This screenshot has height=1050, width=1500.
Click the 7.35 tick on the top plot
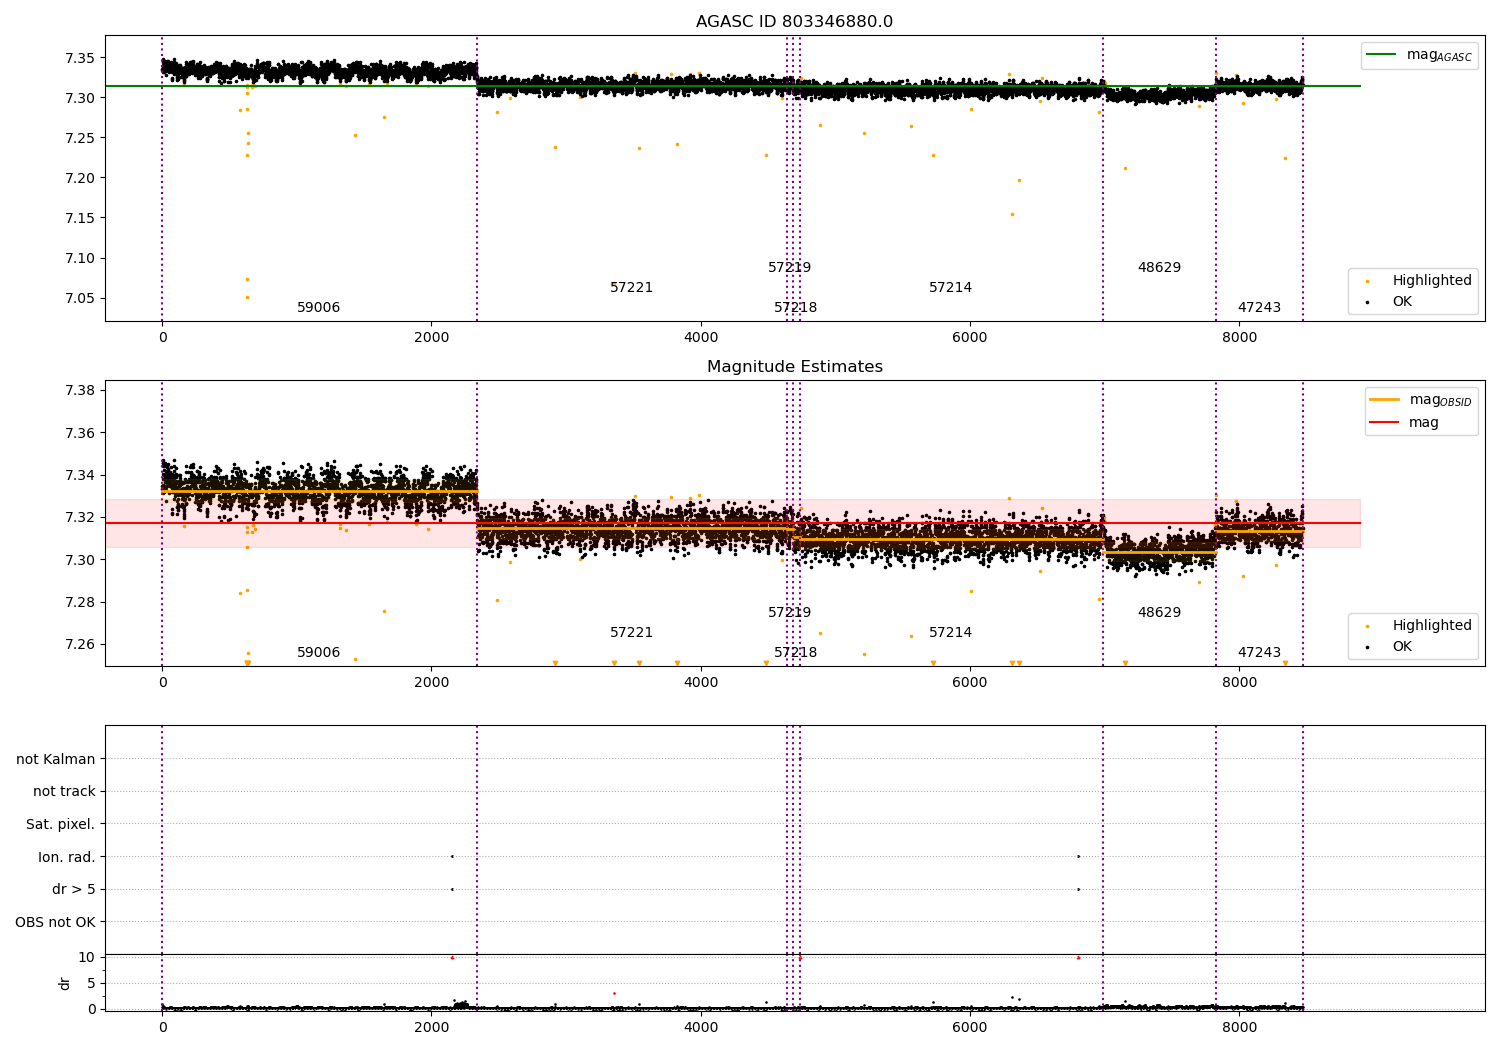(x=79, y=58)
